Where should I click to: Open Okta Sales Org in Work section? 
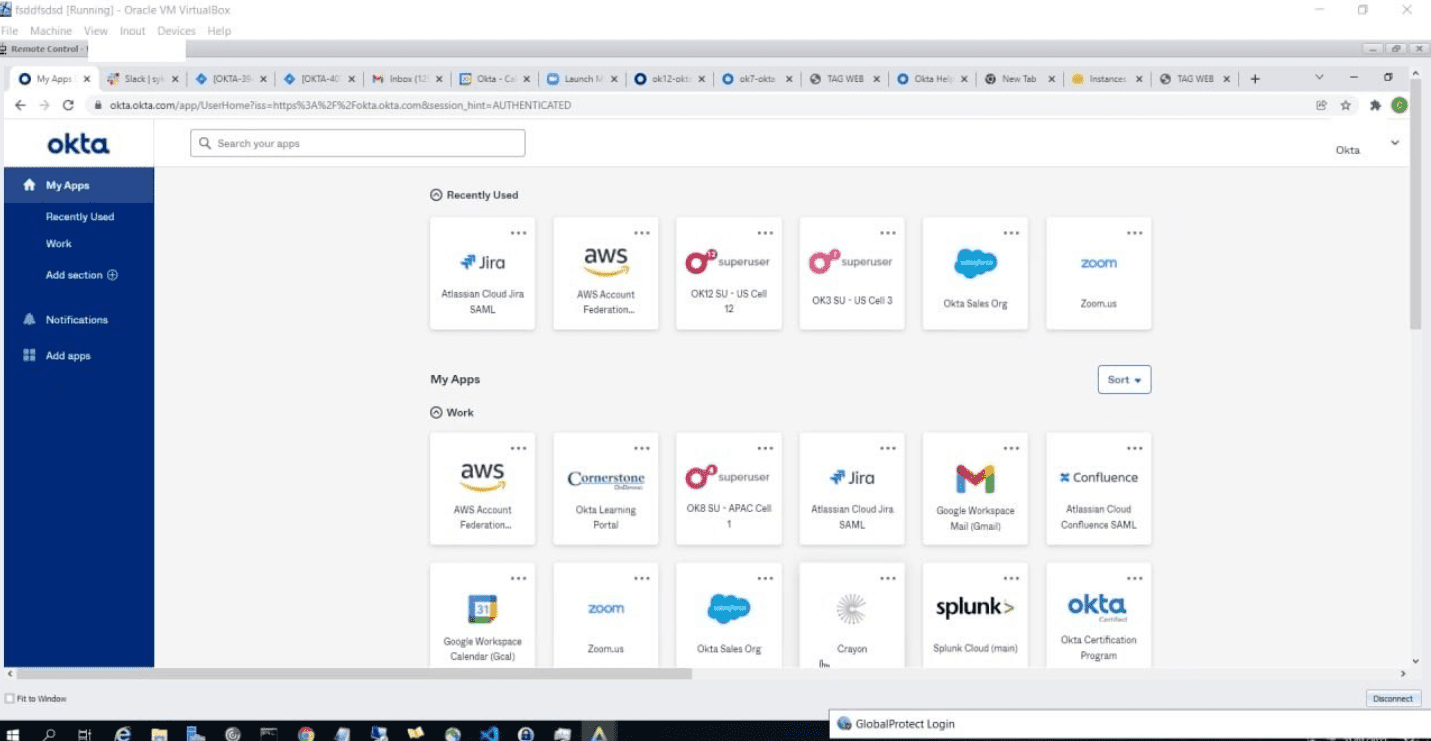729,615
